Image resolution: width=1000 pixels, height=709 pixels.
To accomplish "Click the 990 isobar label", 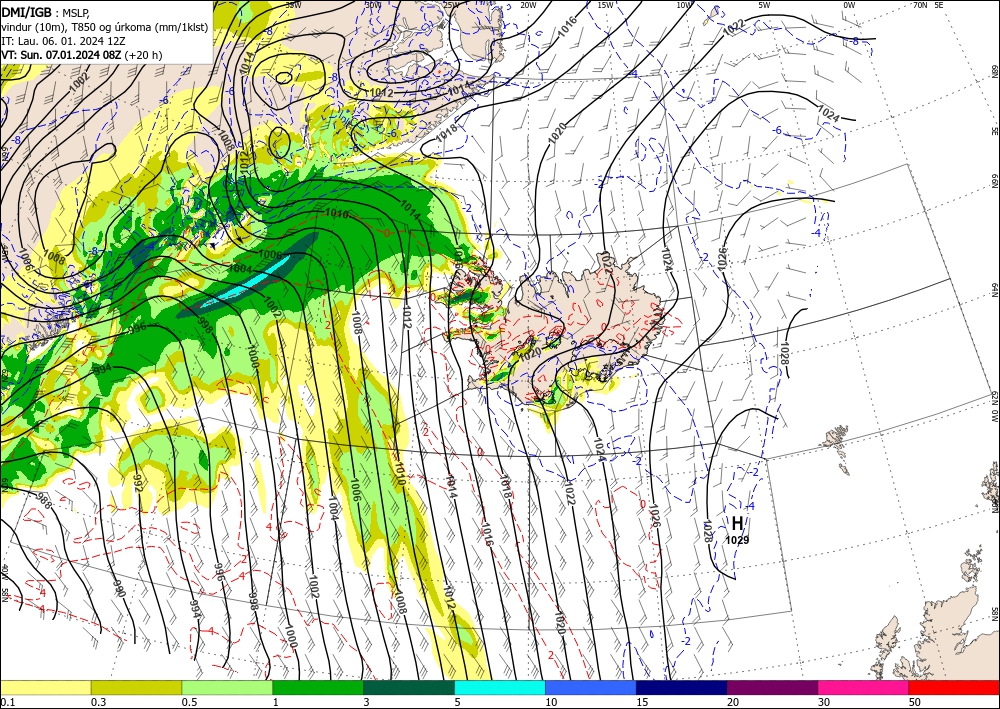I will coord(119,588).
